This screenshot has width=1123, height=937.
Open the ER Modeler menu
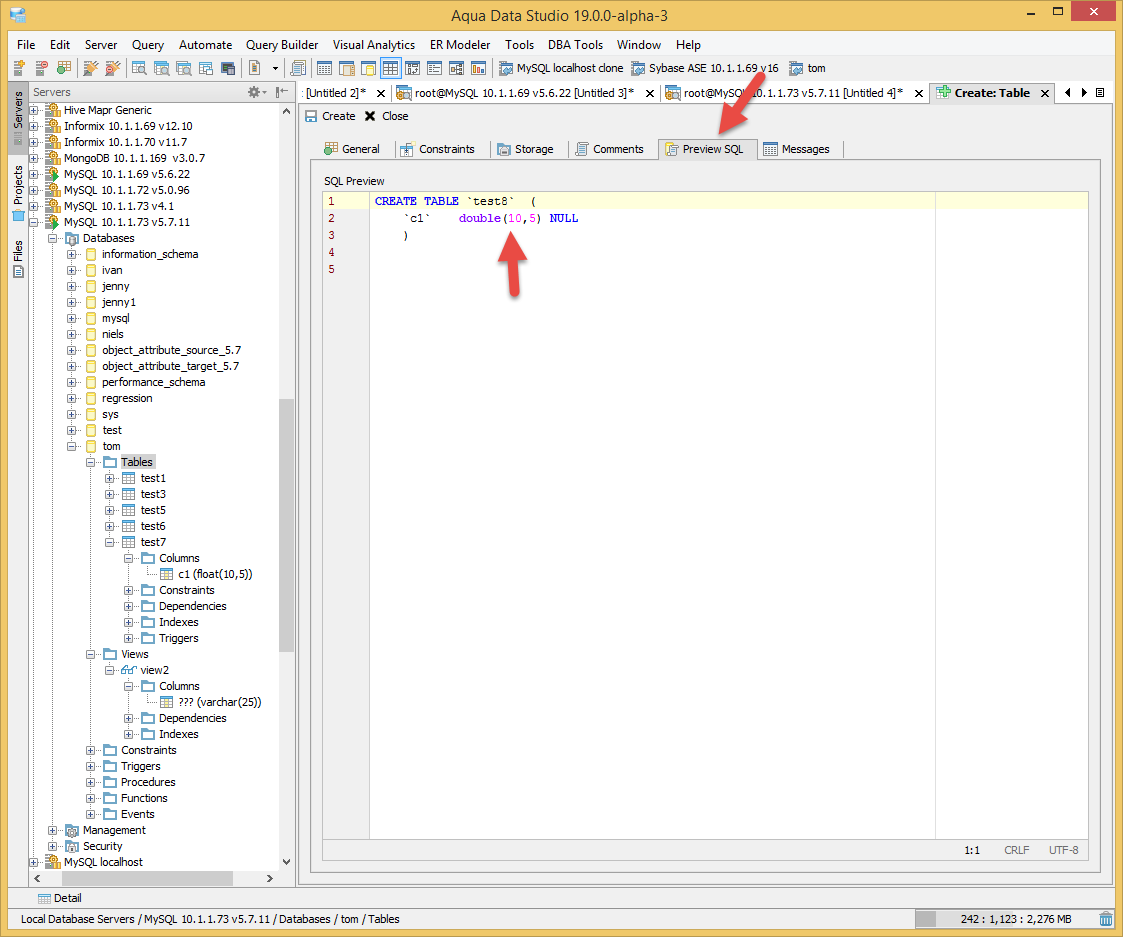pyautogui.click(x=460, y=44)
